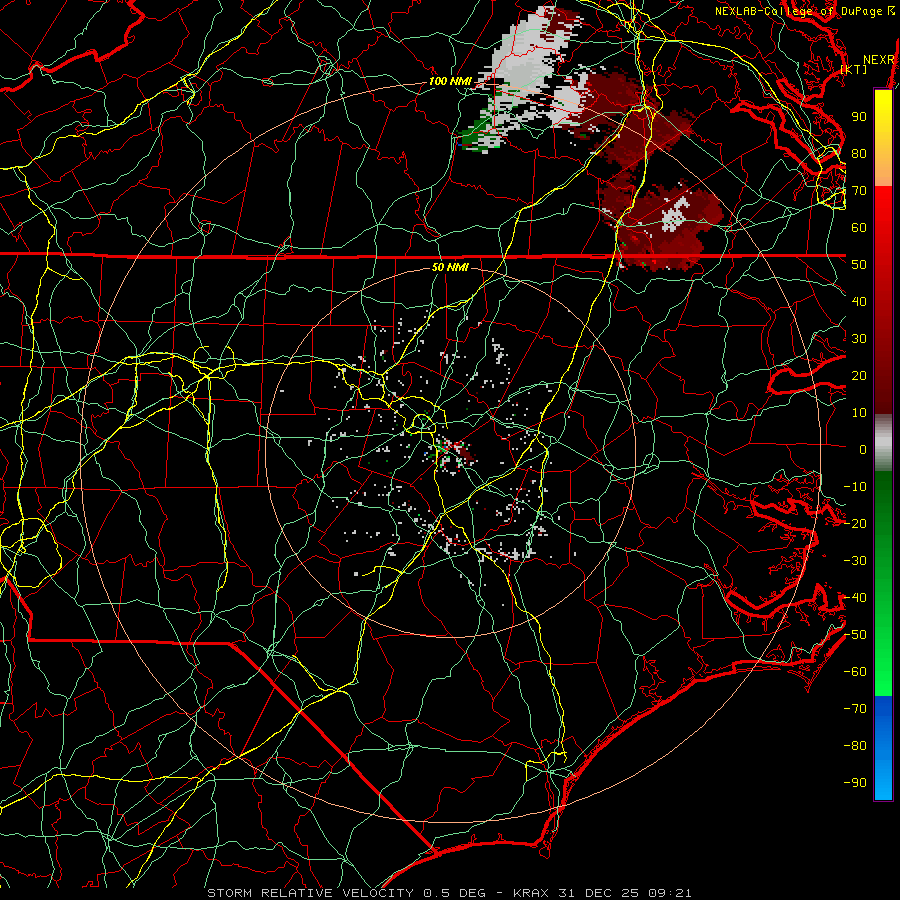This screenshot has height=900, width=900.
Task: Click the "50 NMI" range ring label
Action: coord(450,267)
